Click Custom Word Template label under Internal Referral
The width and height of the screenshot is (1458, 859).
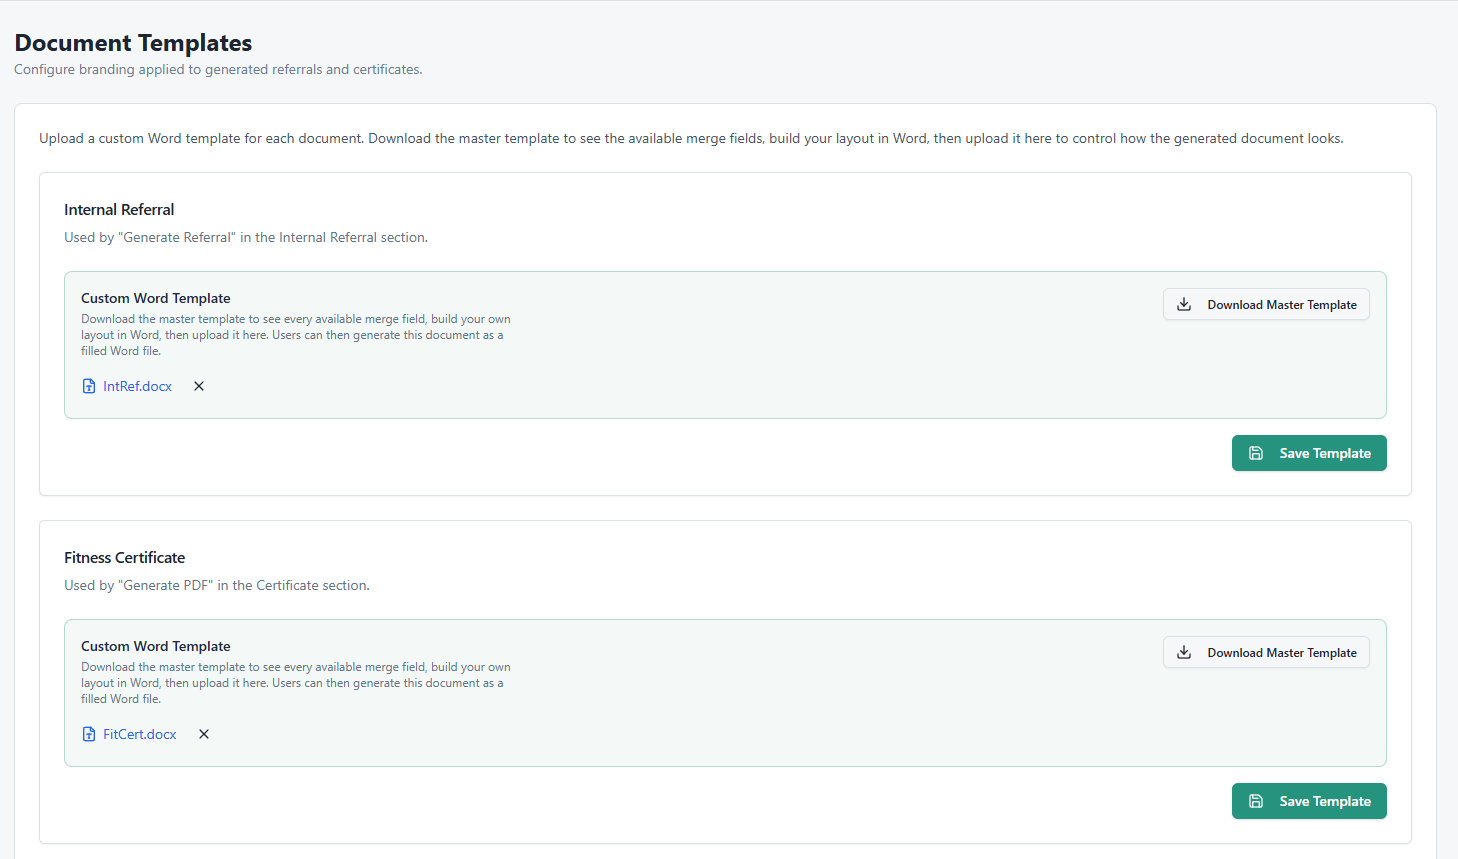pos(156,298)
